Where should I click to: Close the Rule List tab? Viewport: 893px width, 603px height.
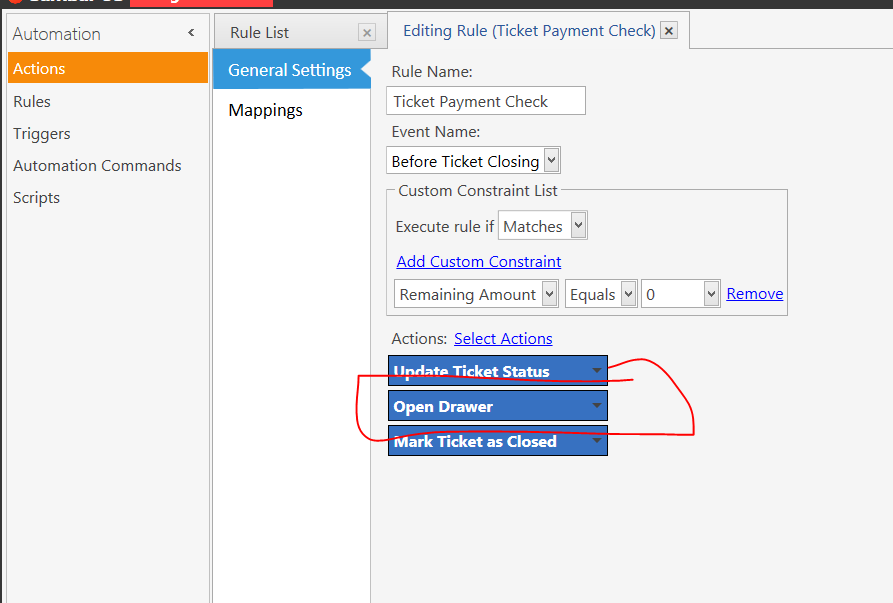click(367, 33)
